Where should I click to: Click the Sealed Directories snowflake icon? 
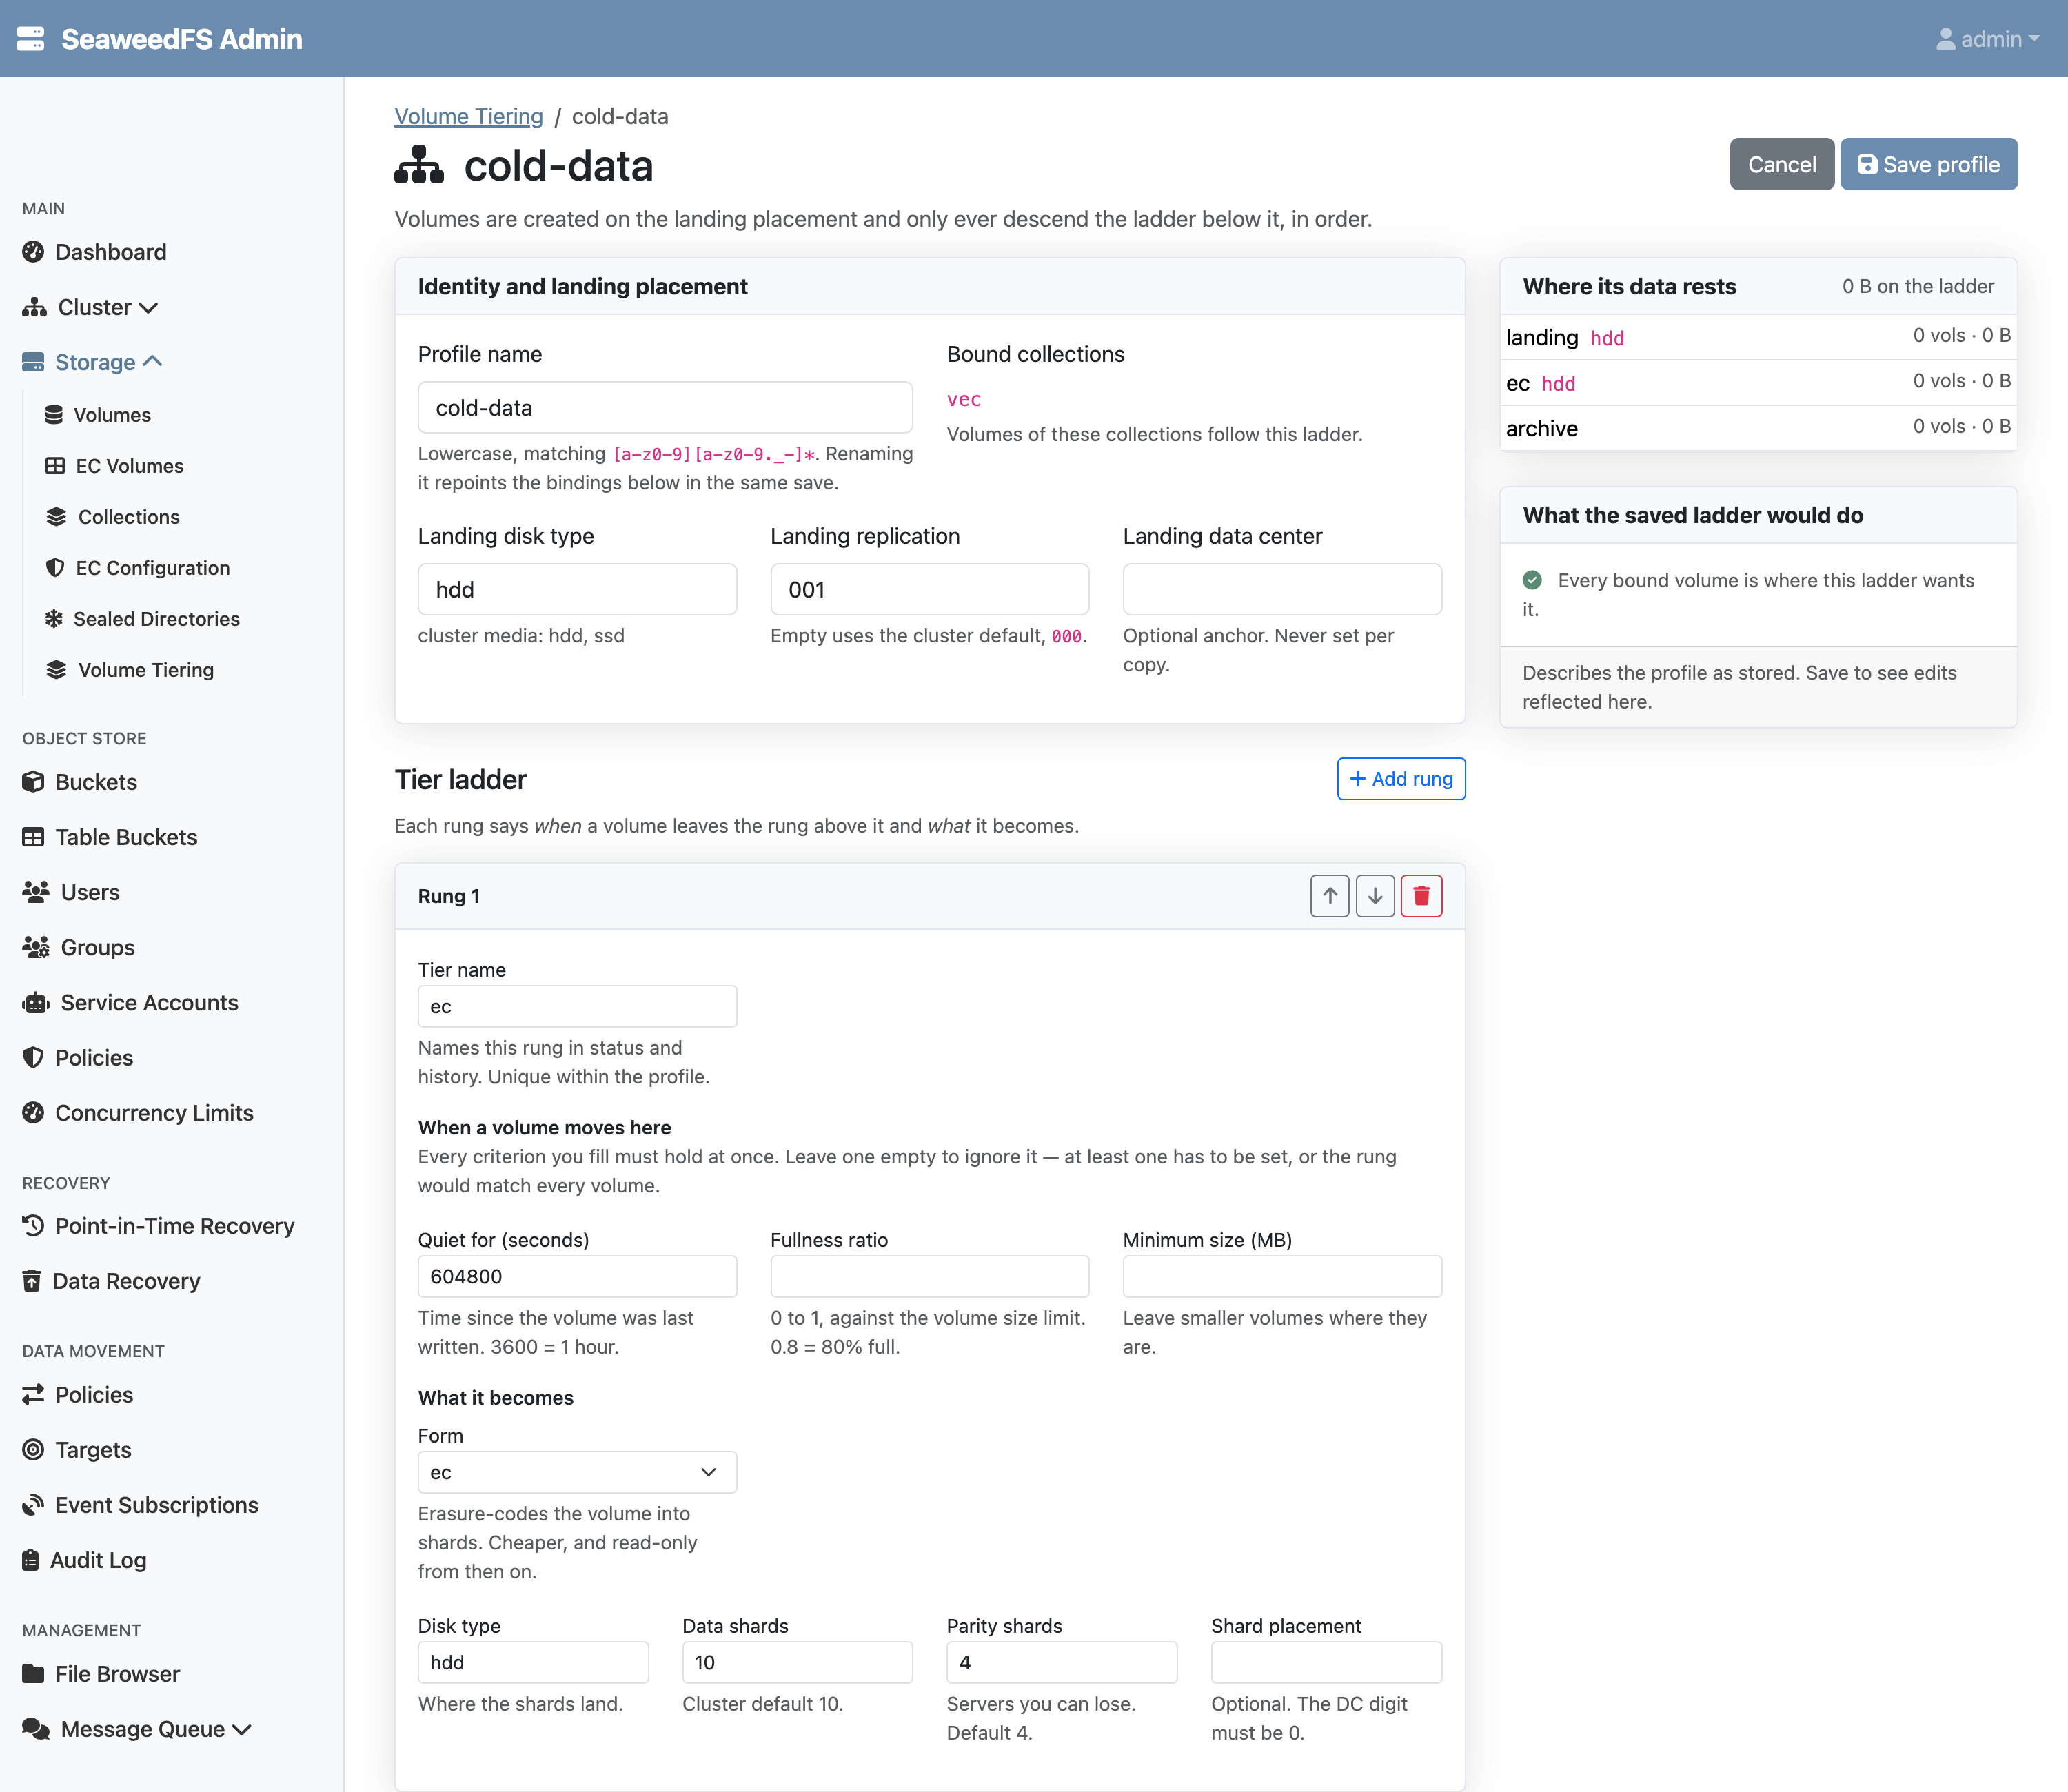click(x=54, y=619)
